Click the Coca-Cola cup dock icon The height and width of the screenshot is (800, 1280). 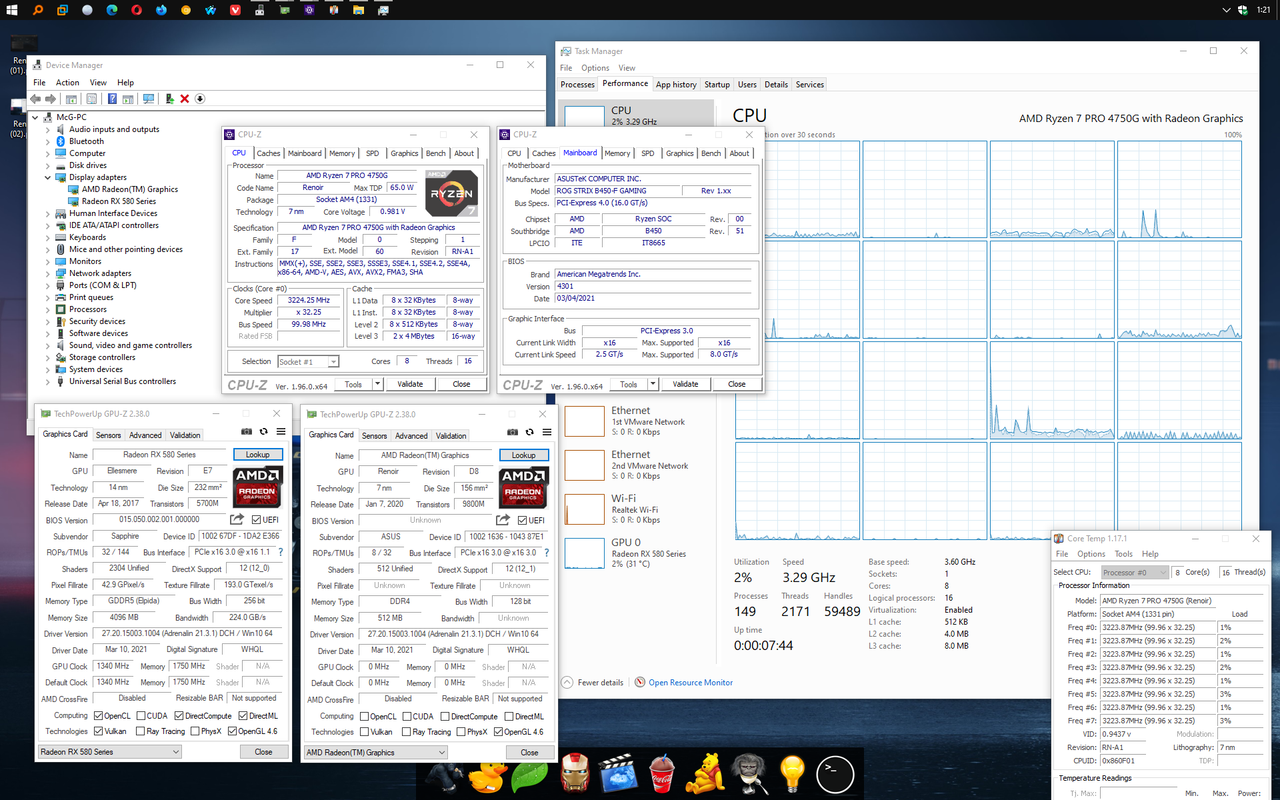click(662, 774)
